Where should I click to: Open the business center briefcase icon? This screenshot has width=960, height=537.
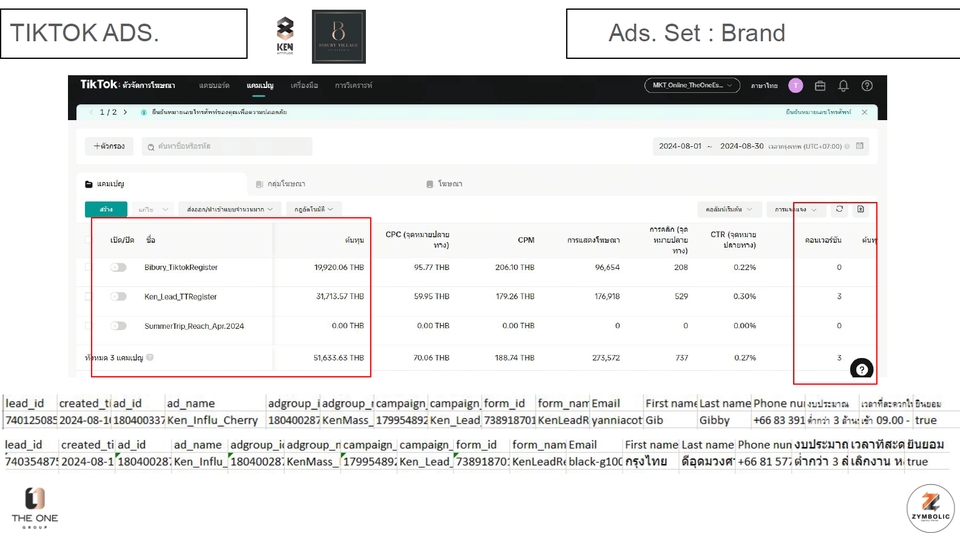tap(820, 86)
